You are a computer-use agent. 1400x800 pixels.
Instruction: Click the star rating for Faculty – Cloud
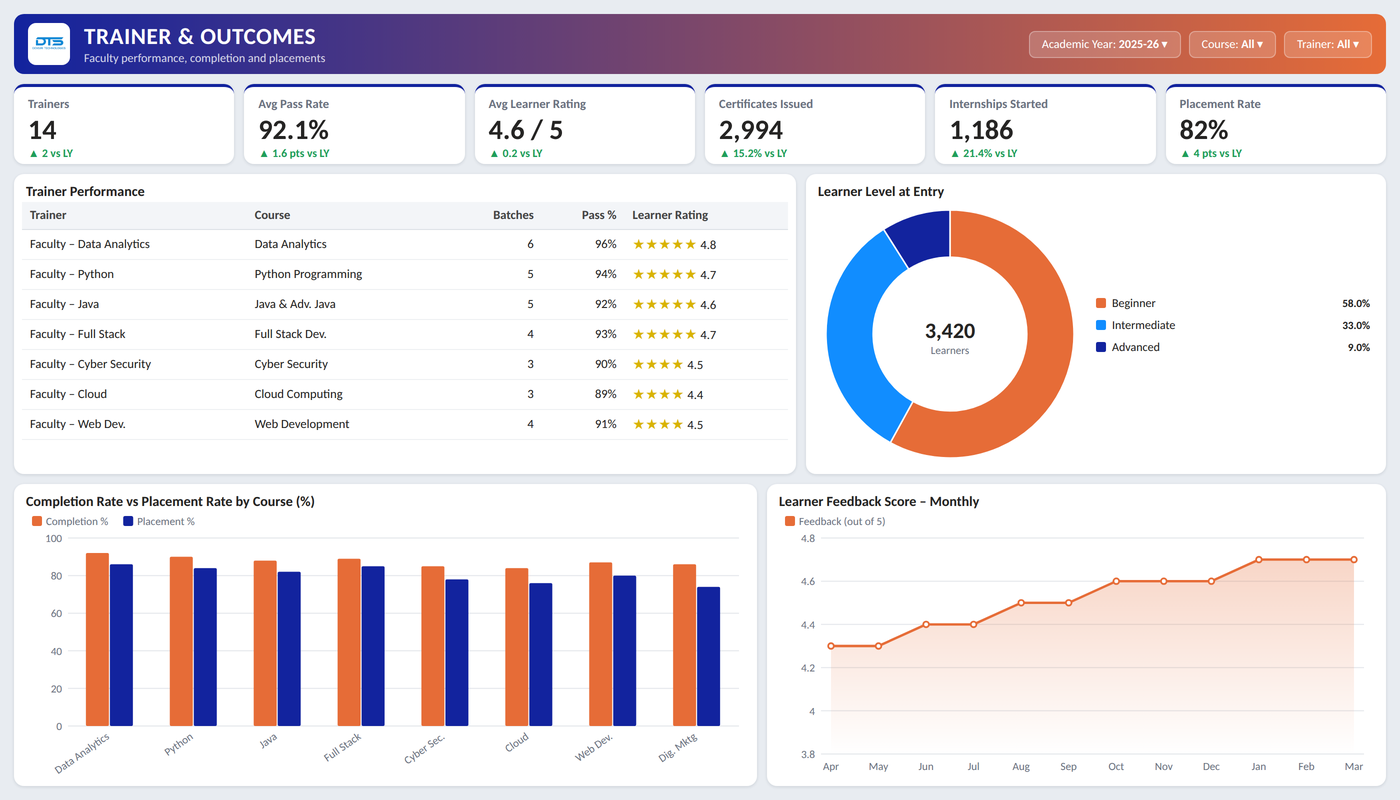pyautogui.click(x=658, y=394)
